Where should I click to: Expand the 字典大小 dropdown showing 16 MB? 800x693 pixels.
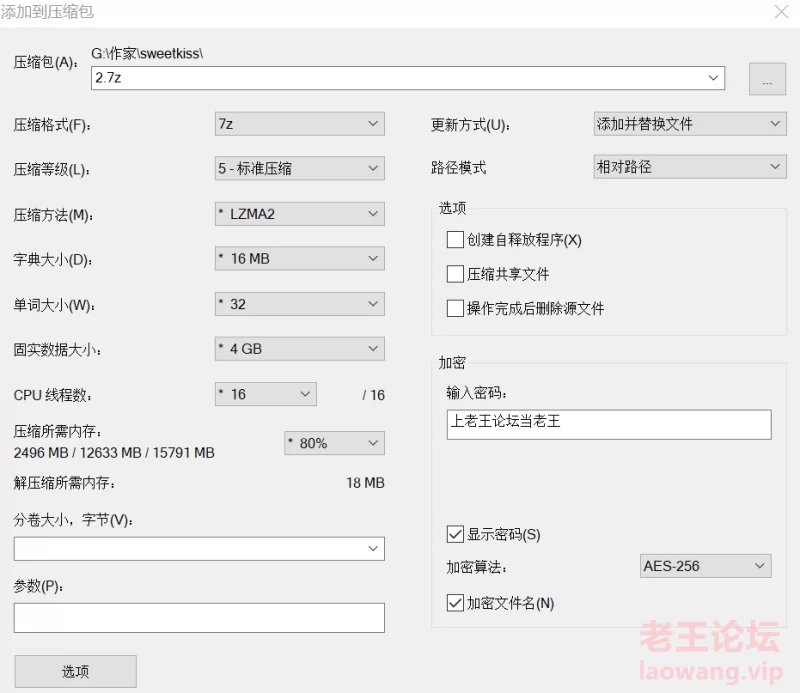299,259
